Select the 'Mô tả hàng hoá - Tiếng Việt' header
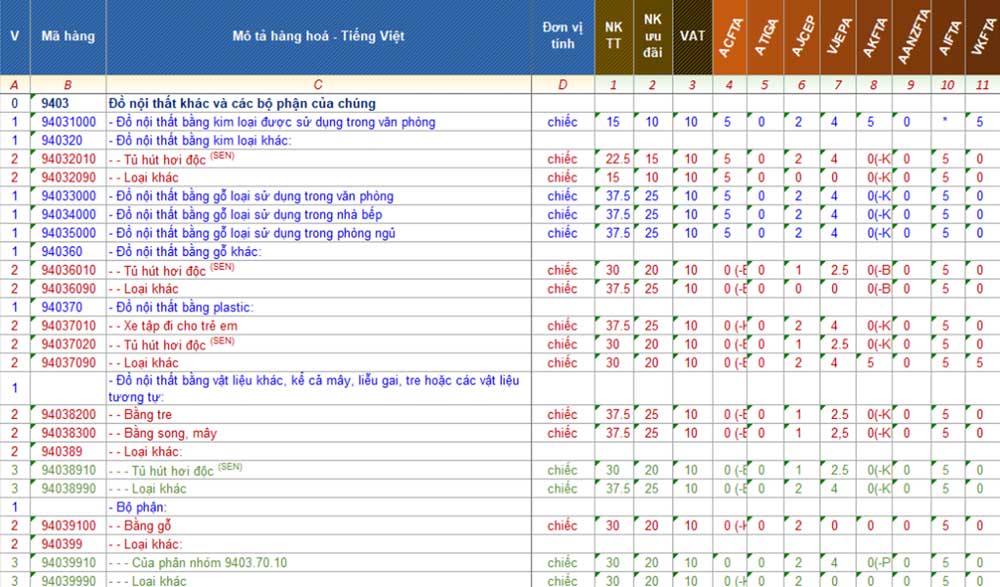The width and height of the screenshot is (1000, 587). pos(318,37)
